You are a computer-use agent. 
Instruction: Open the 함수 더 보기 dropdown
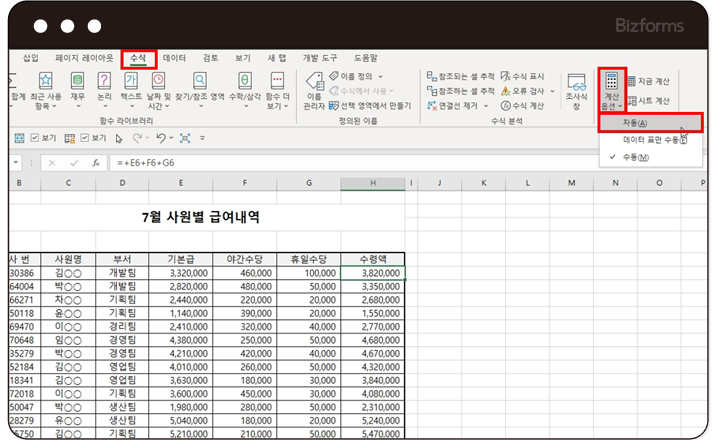[x=278, y=88]
